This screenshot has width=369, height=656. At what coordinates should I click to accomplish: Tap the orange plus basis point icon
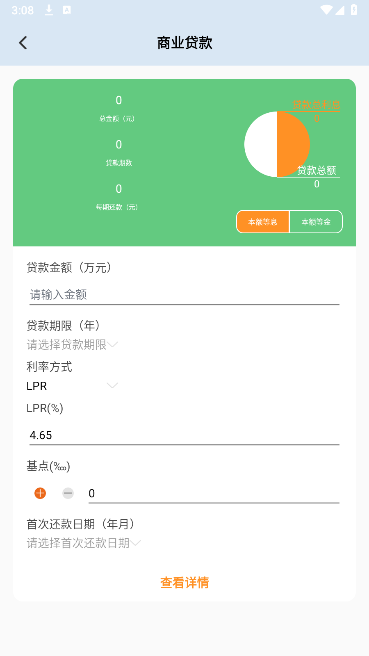click(x=40, y=493)
